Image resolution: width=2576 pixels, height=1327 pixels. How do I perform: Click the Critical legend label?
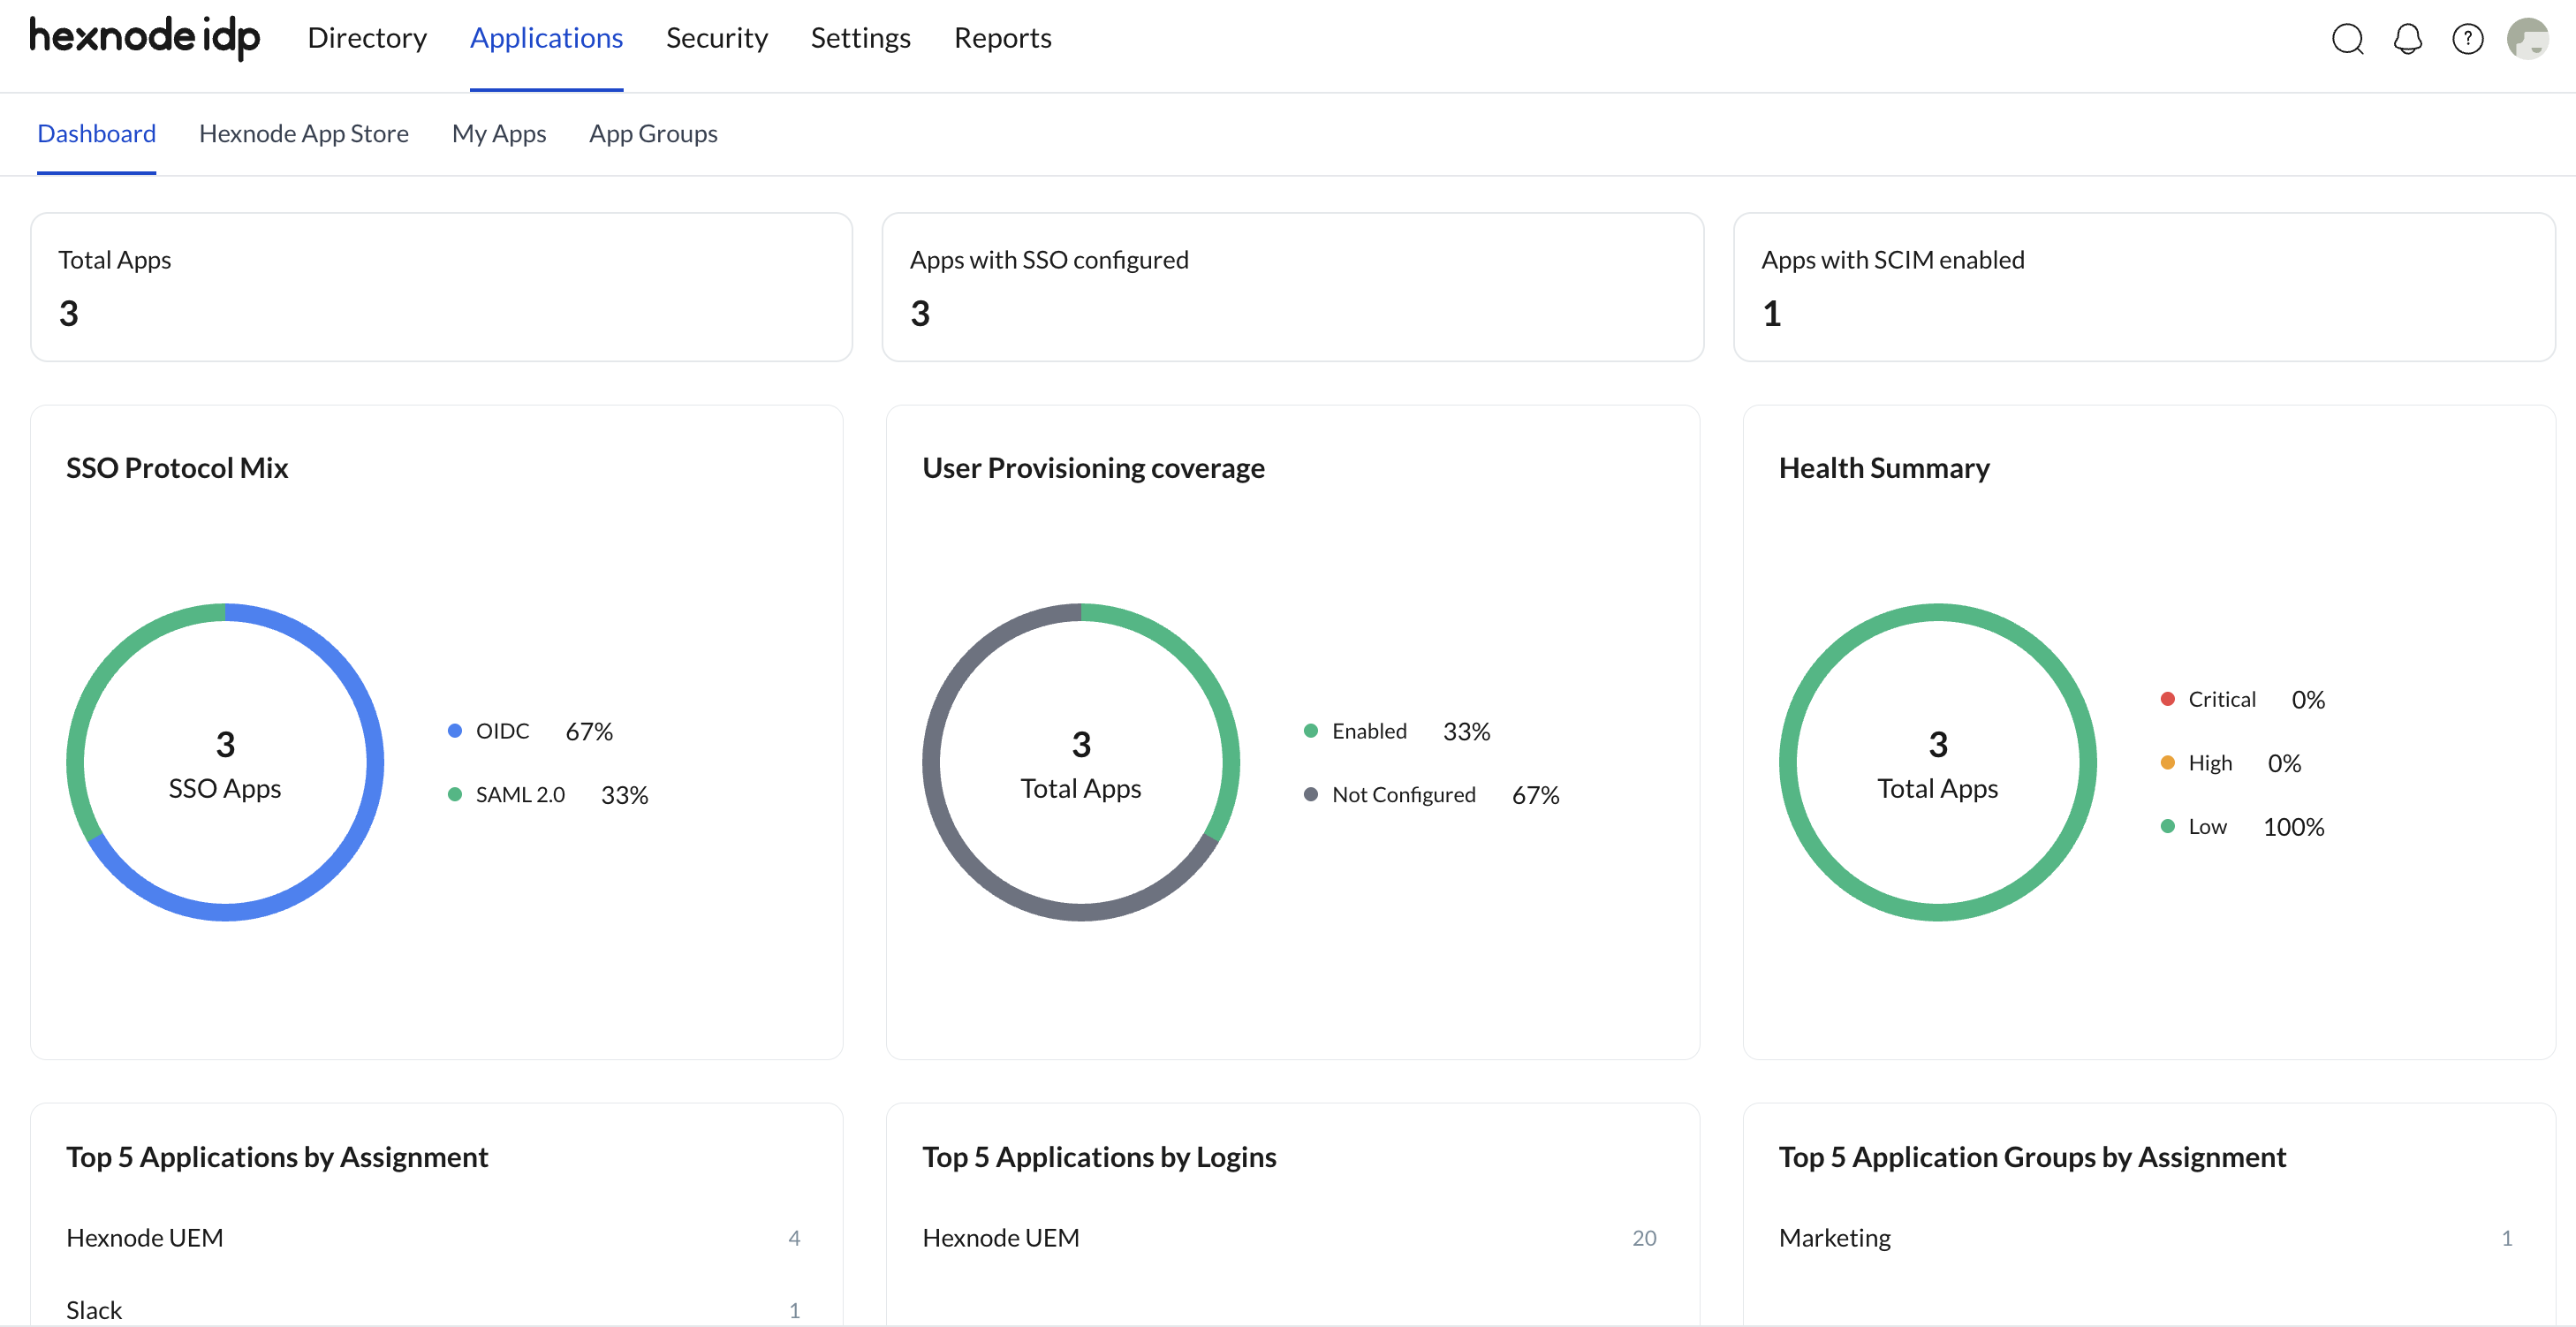pyautogui.click(x=2222, y=699)
